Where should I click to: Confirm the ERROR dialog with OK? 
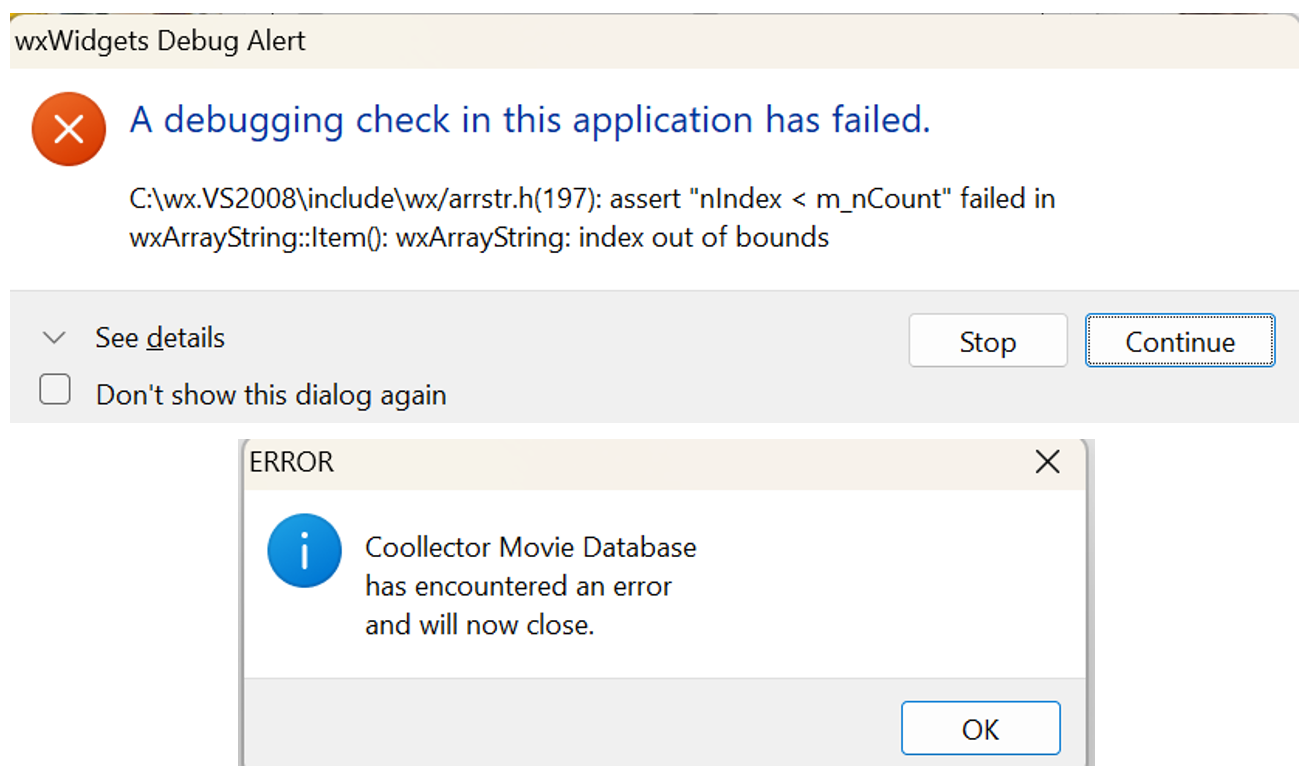980,729
